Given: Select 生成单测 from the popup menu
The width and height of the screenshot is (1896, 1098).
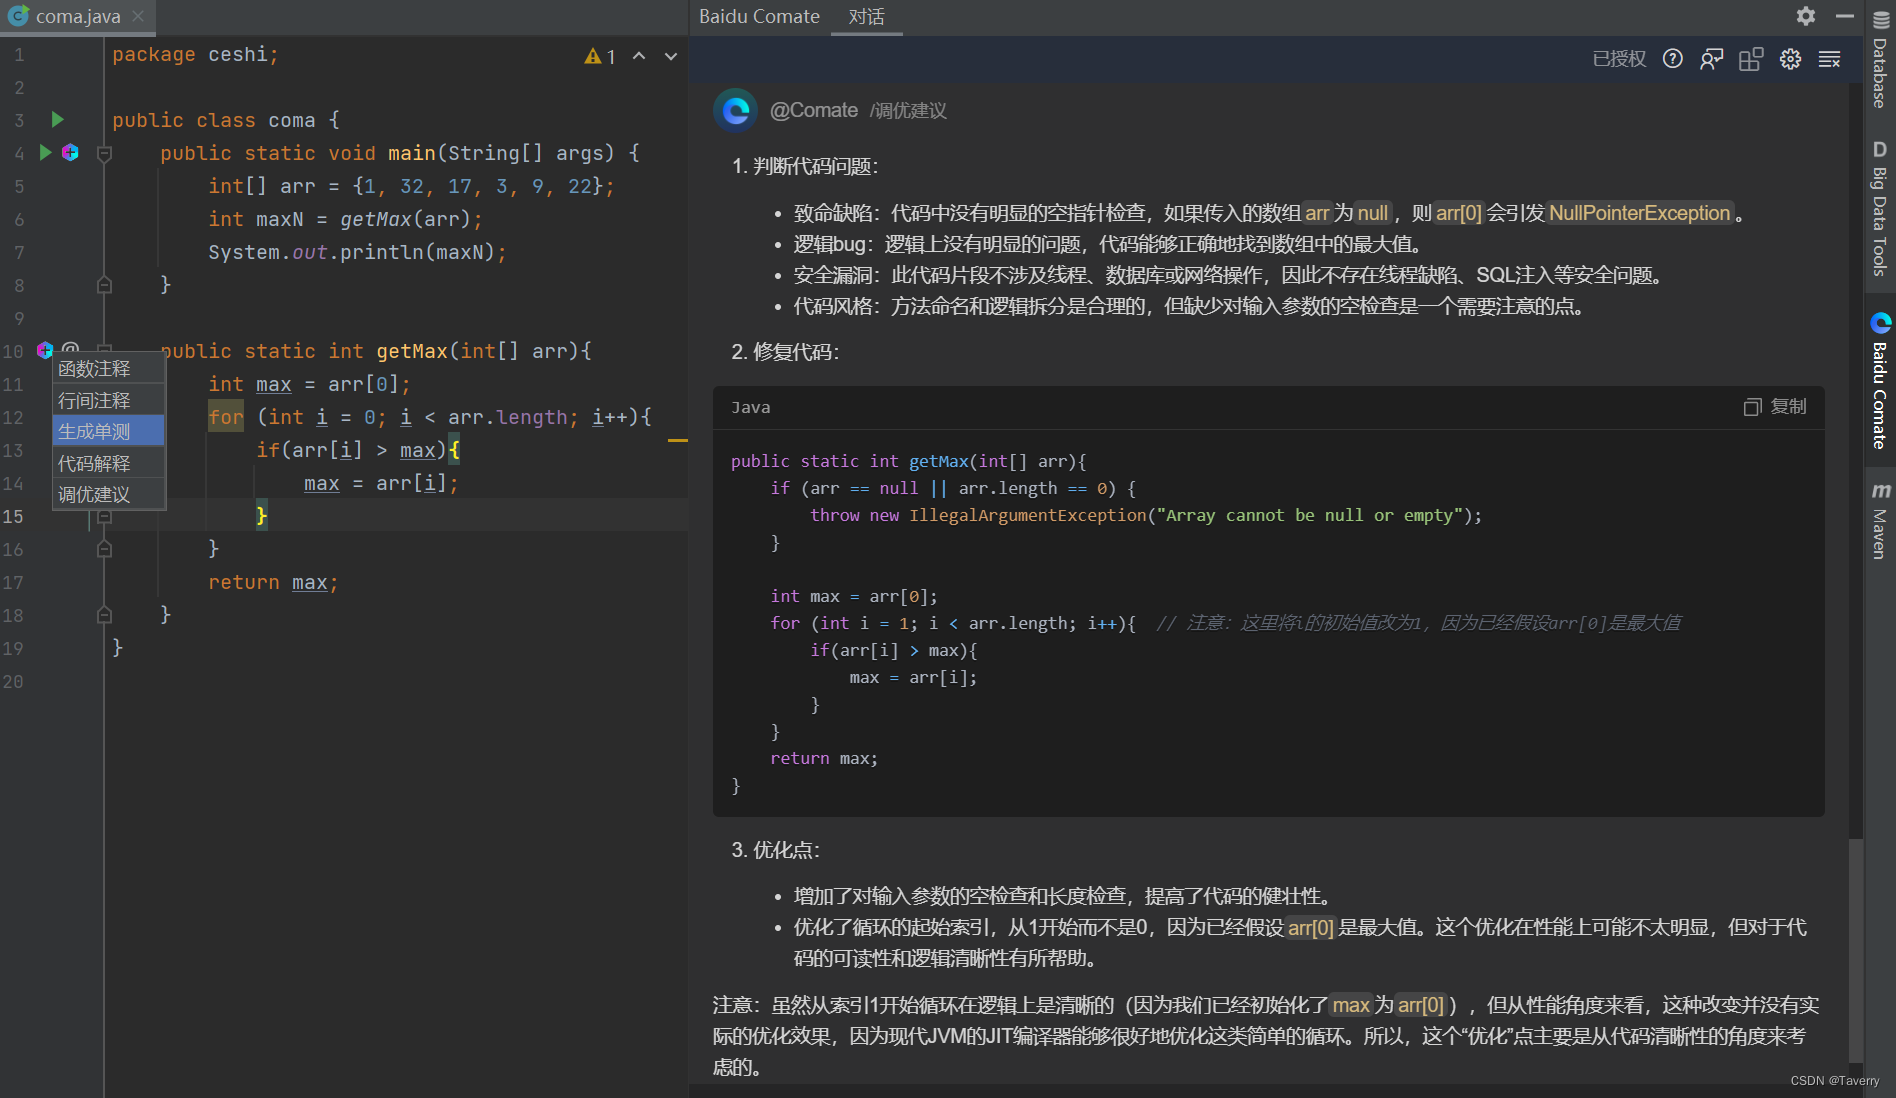Looking at the screenshot, I should coord(108,432).
